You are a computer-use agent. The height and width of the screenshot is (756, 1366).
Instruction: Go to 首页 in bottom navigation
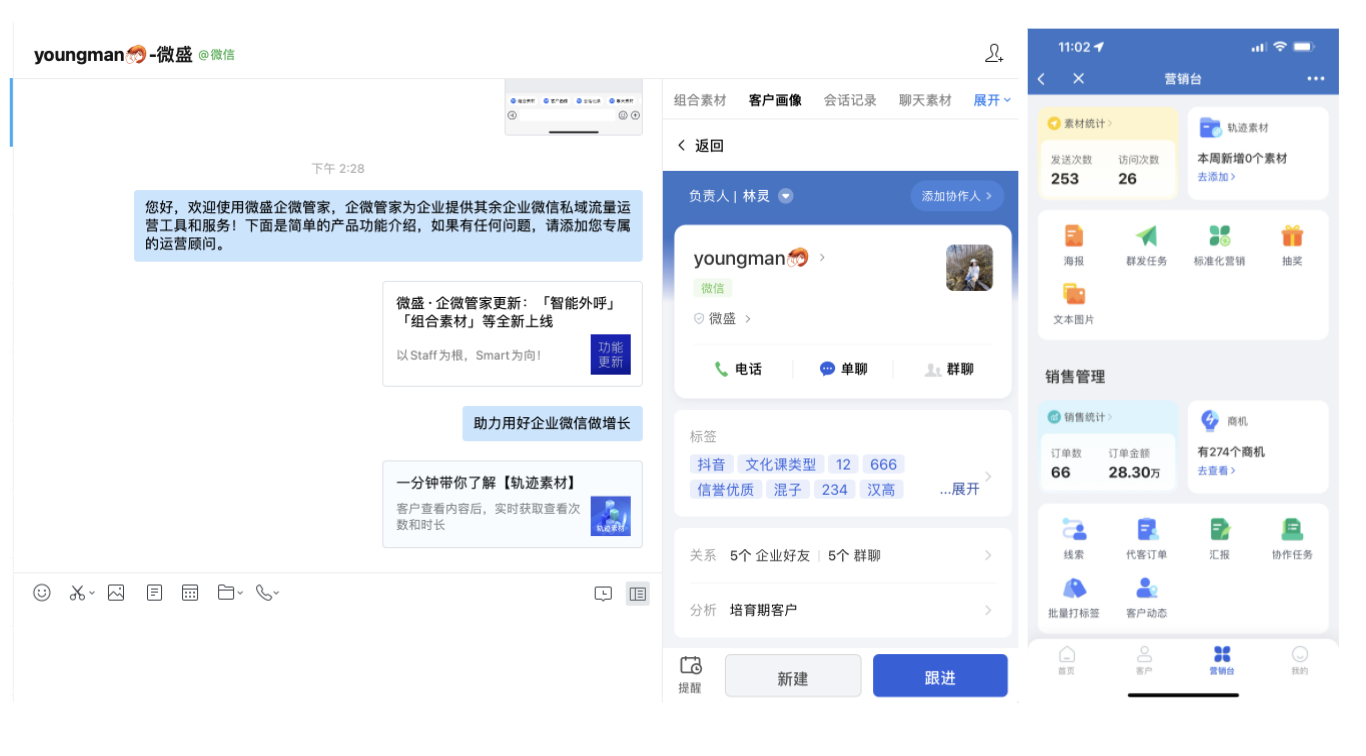click(x=1067, y=660)
